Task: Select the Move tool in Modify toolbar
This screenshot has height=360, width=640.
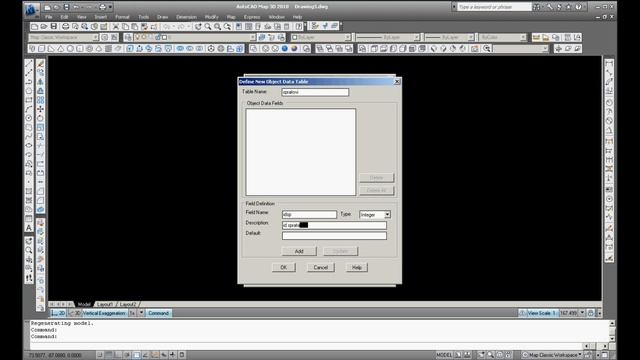Action: point(40,109)
